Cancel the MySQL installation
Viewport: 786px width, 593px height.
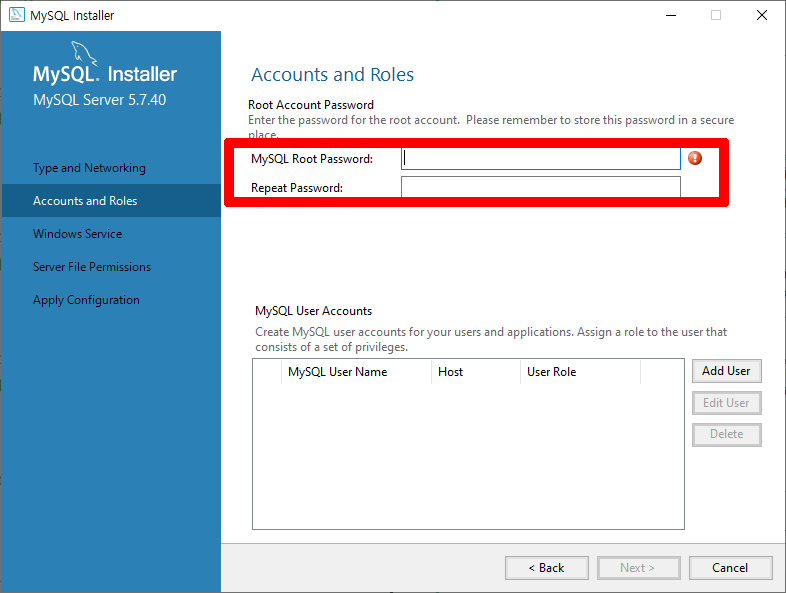(730, 568)
